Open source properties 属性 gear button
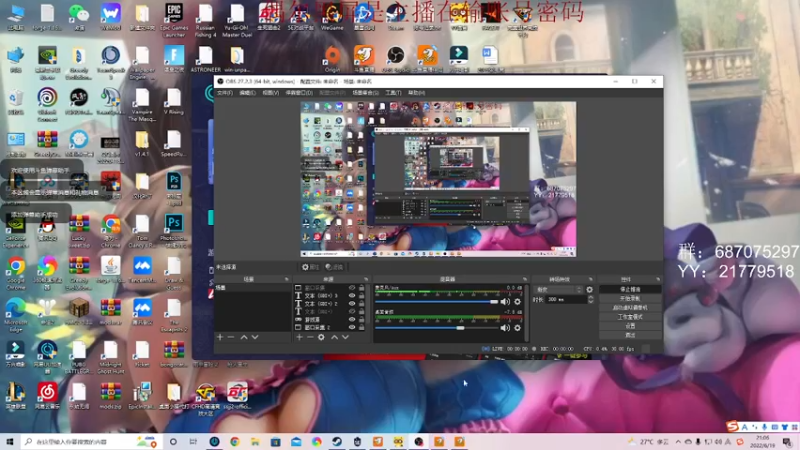Viewport: 800px width, 450px height. pyautogui.click(x=310, y=267)
